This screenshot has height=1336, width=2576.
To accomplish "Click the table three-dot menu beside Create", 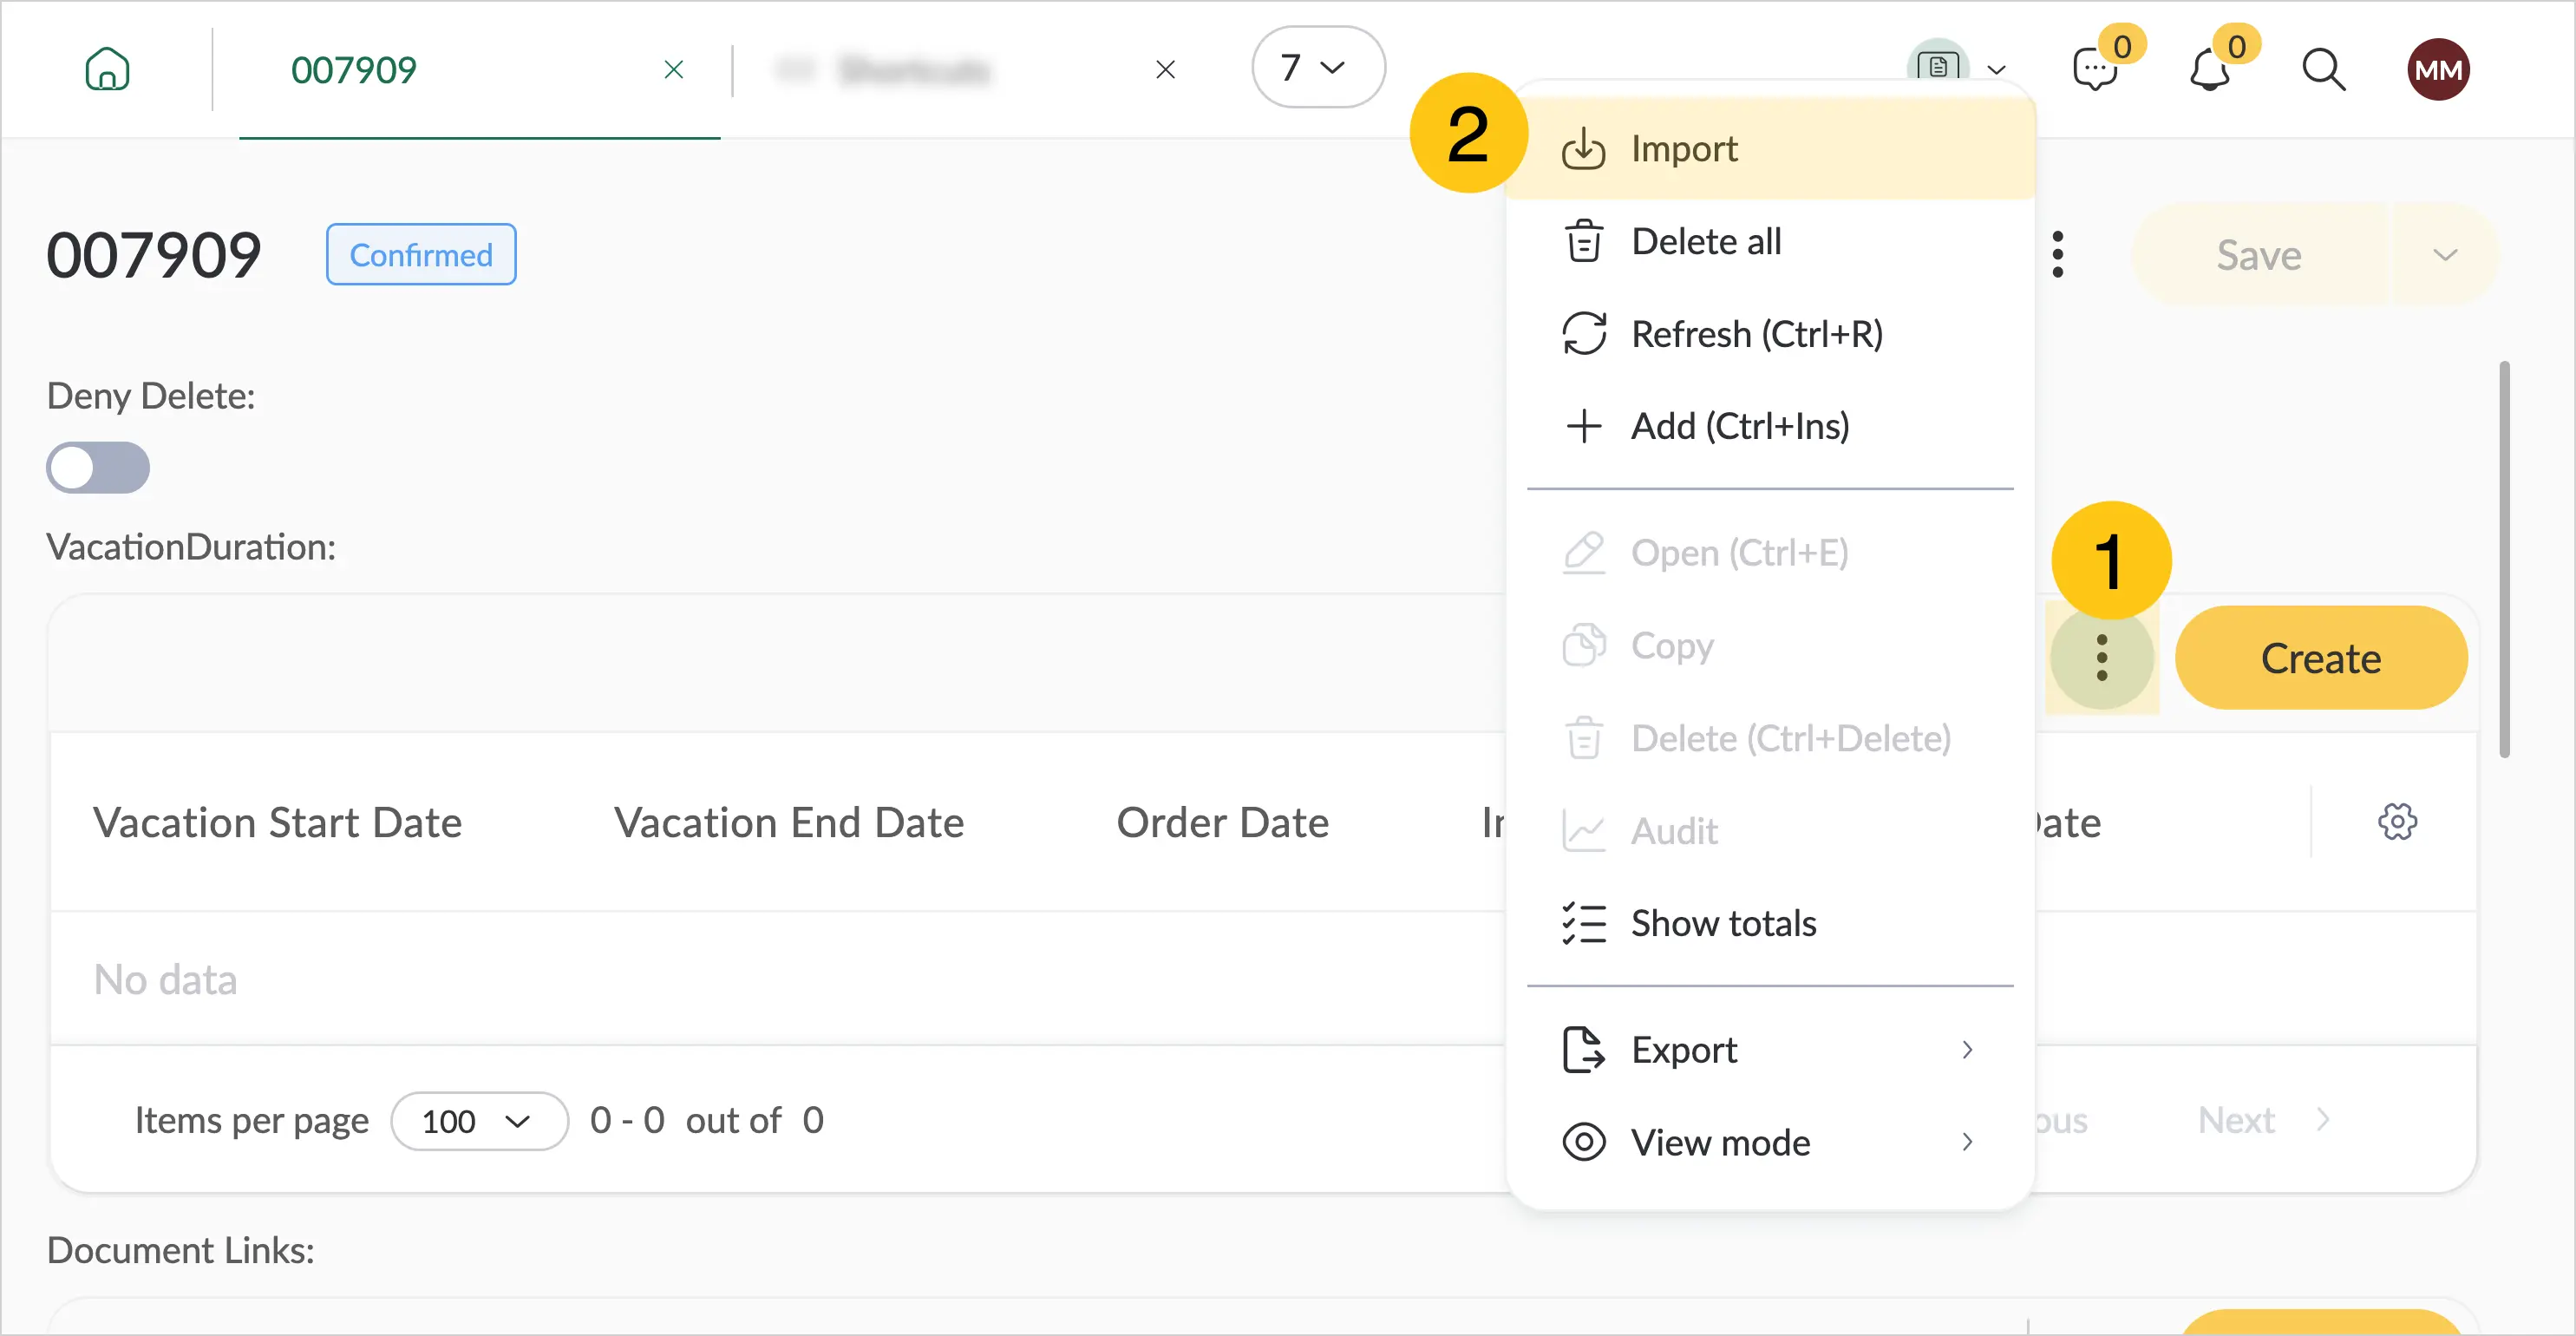I will pos(2102,657).
